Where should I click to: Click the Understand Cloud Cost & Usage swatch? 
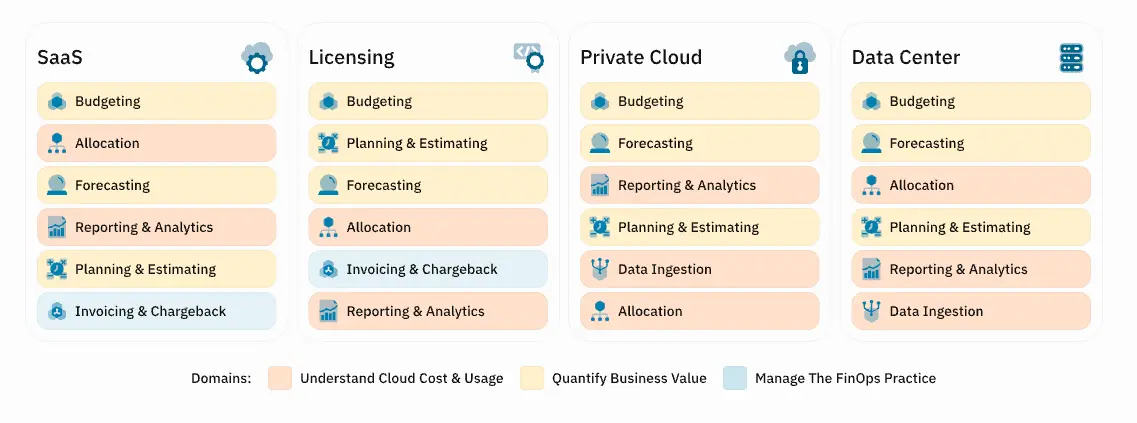pos(280,378)
